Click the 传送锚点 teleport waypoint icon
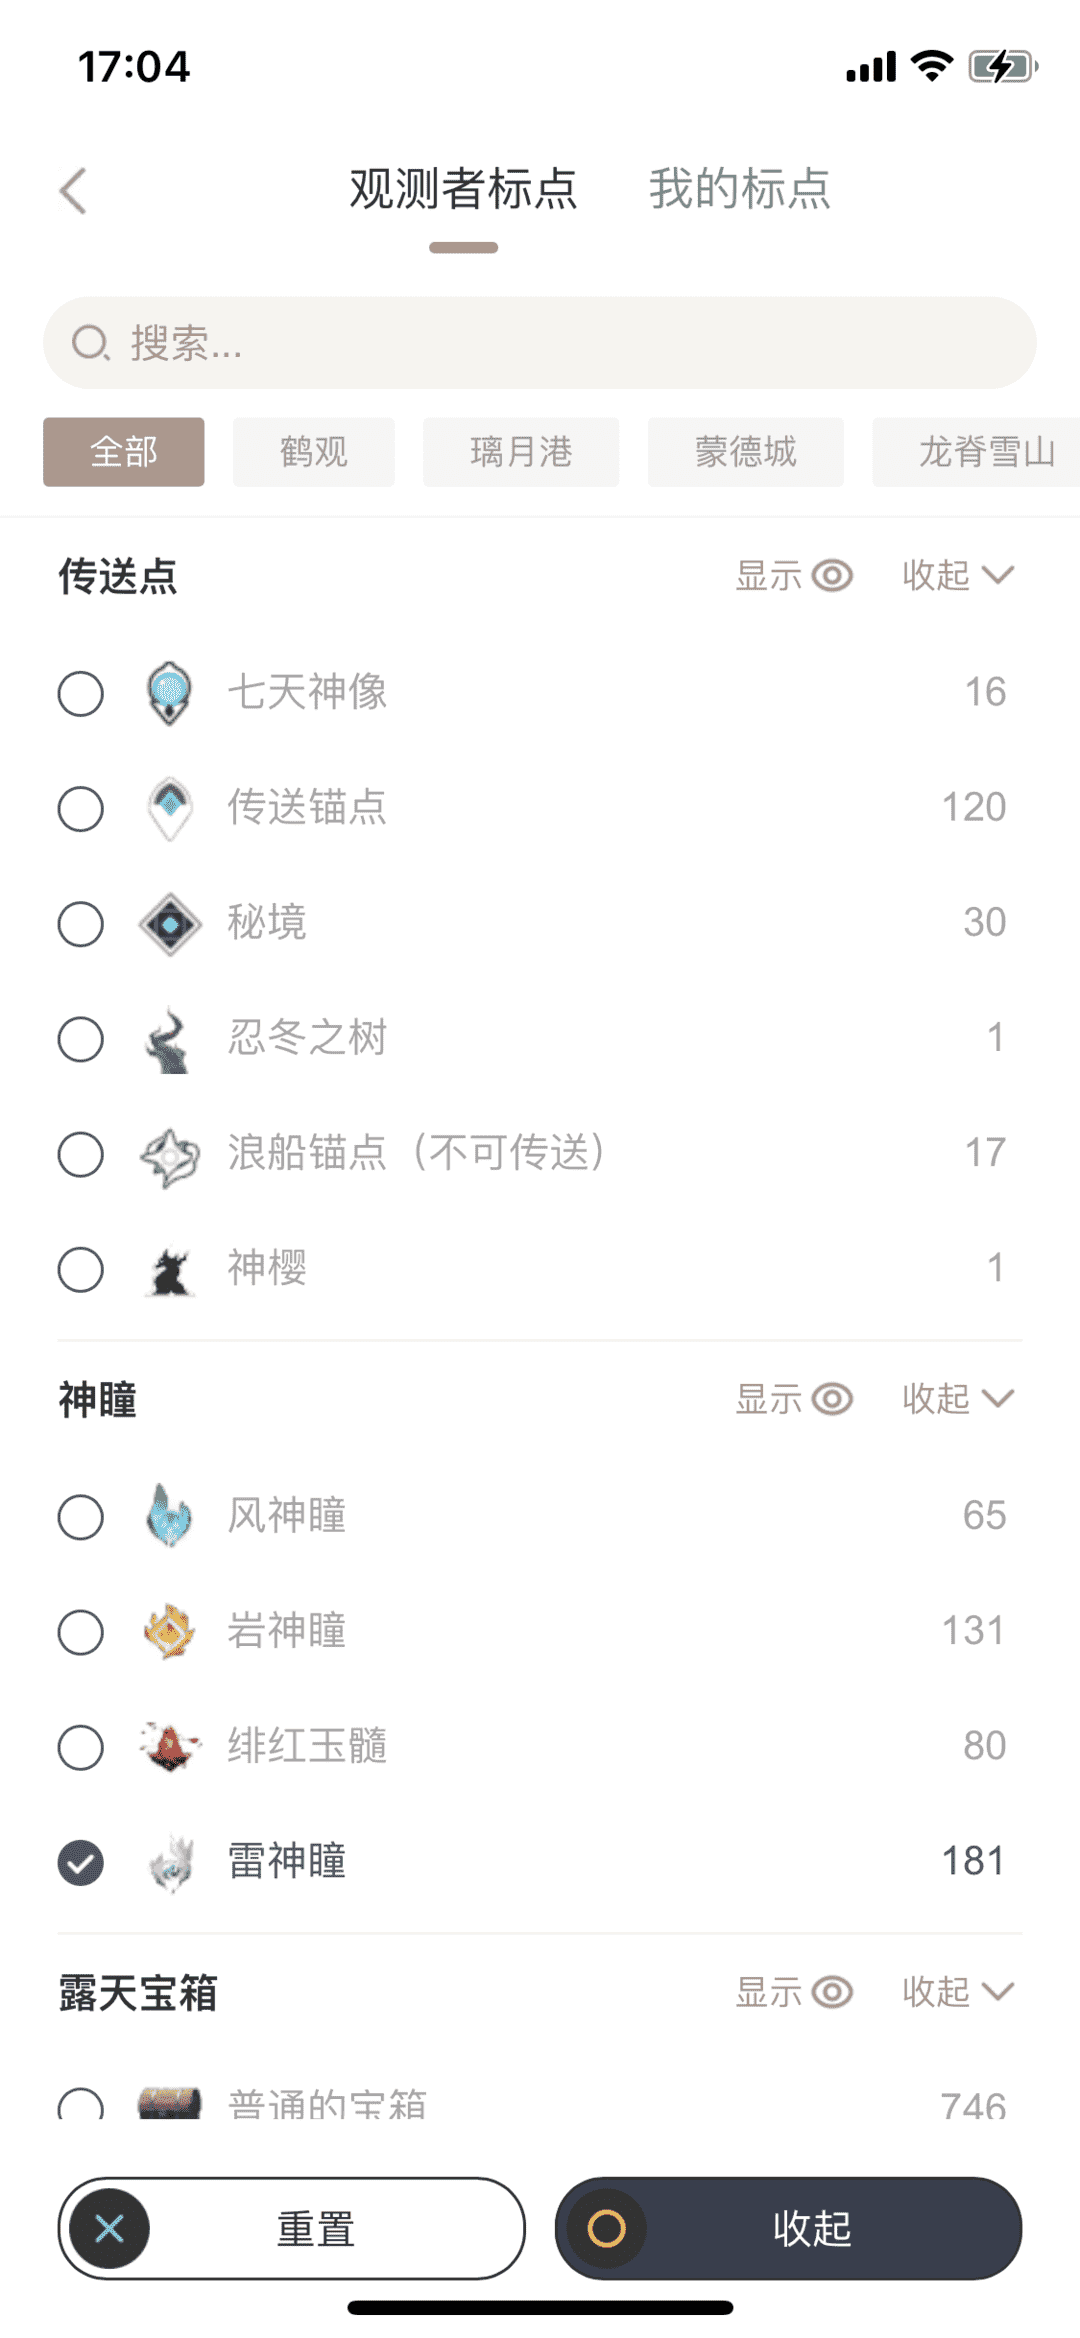 [170, 808]
